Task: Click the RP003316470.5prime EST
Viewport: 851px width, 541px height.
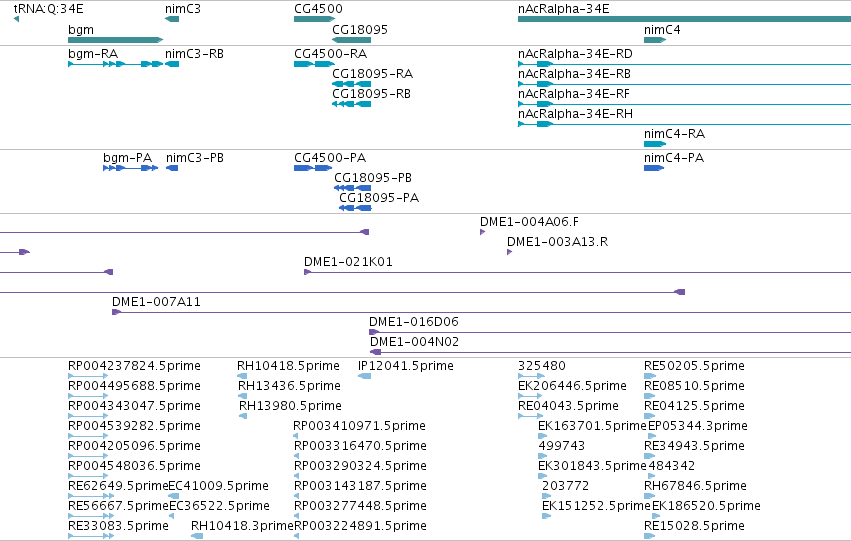Action: [x=296, y=456]
